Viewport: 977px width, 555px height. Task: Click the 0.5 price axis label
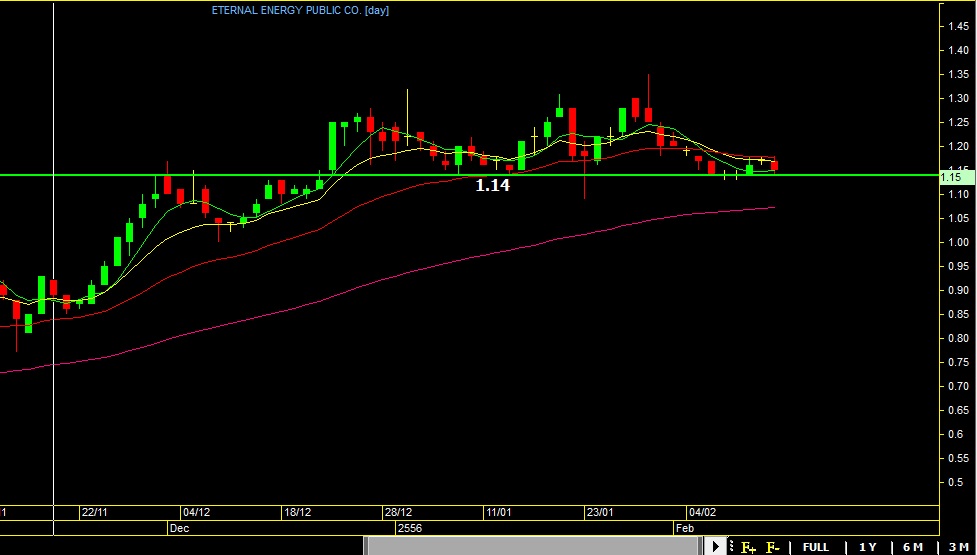[956, 482]
